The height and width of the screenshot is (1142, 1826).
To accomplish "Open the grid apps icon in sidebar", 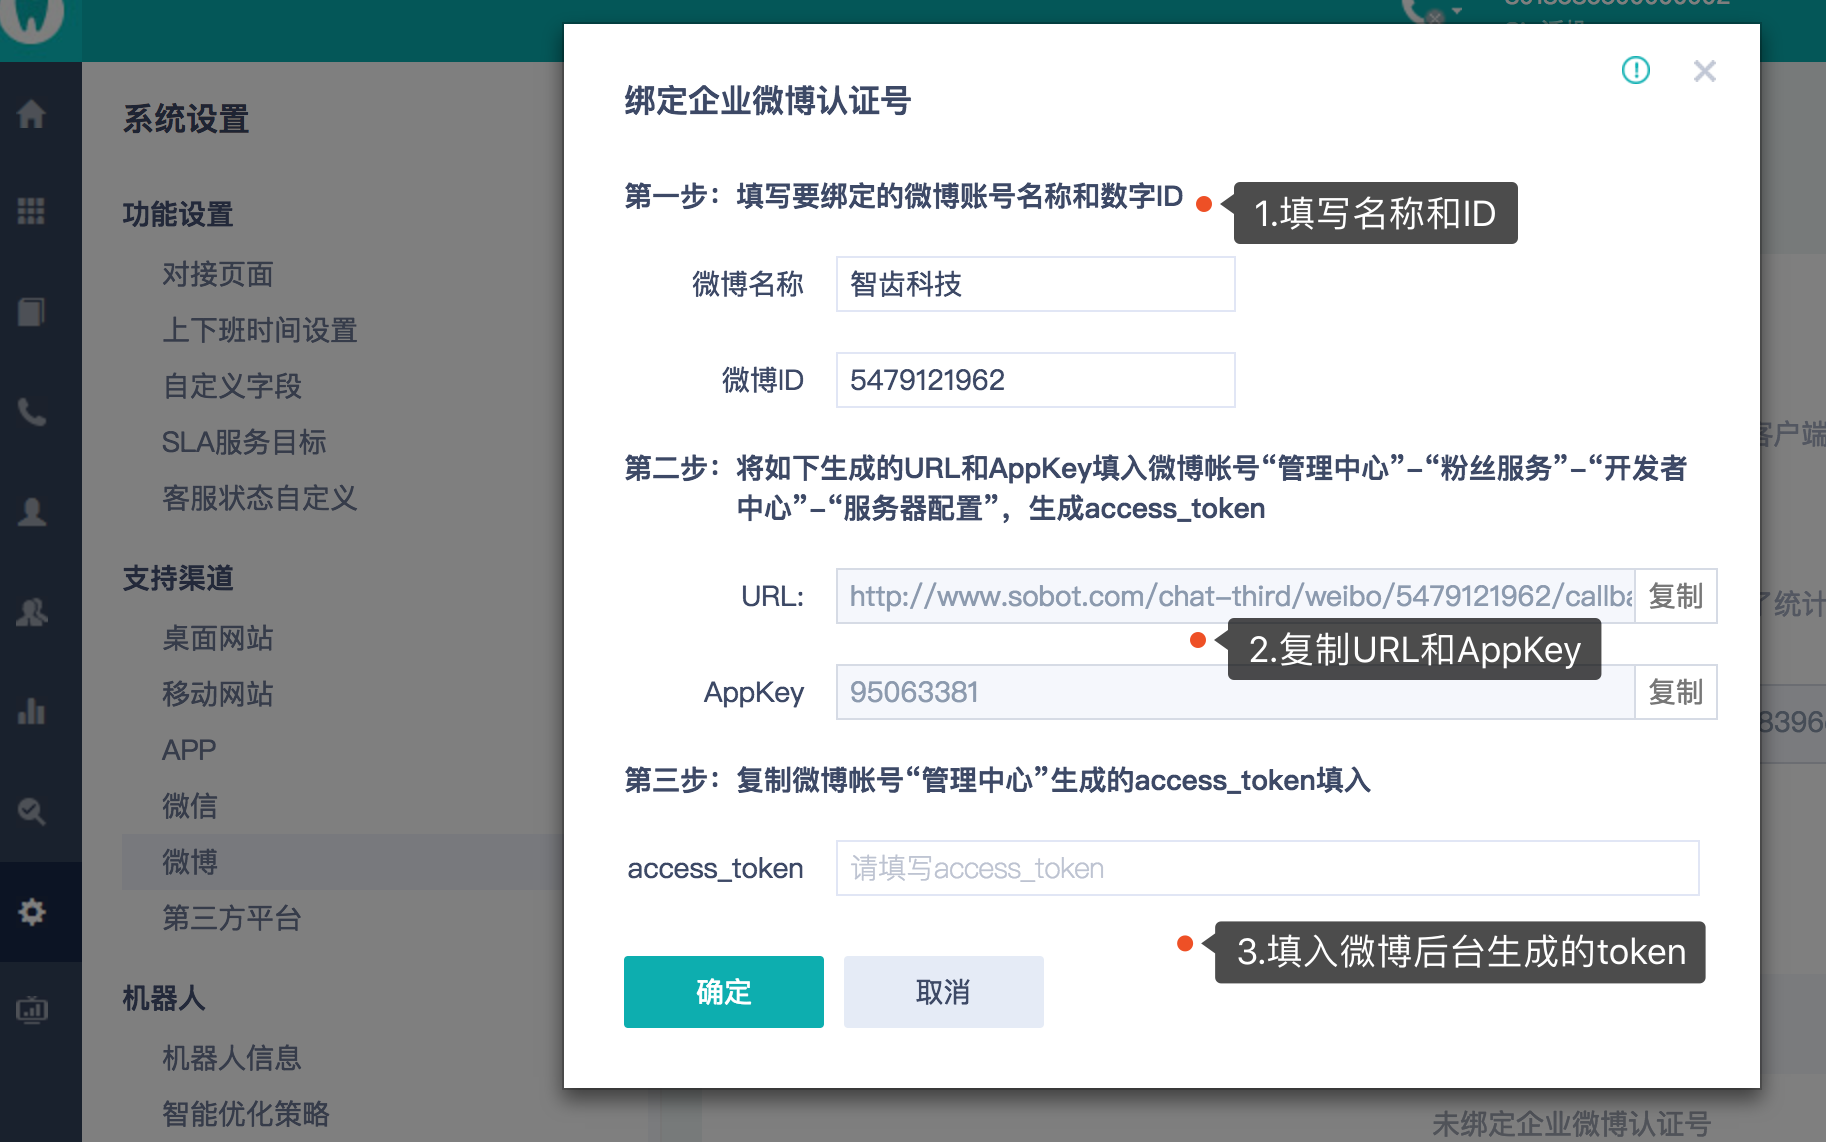I will tap(31, 211).
